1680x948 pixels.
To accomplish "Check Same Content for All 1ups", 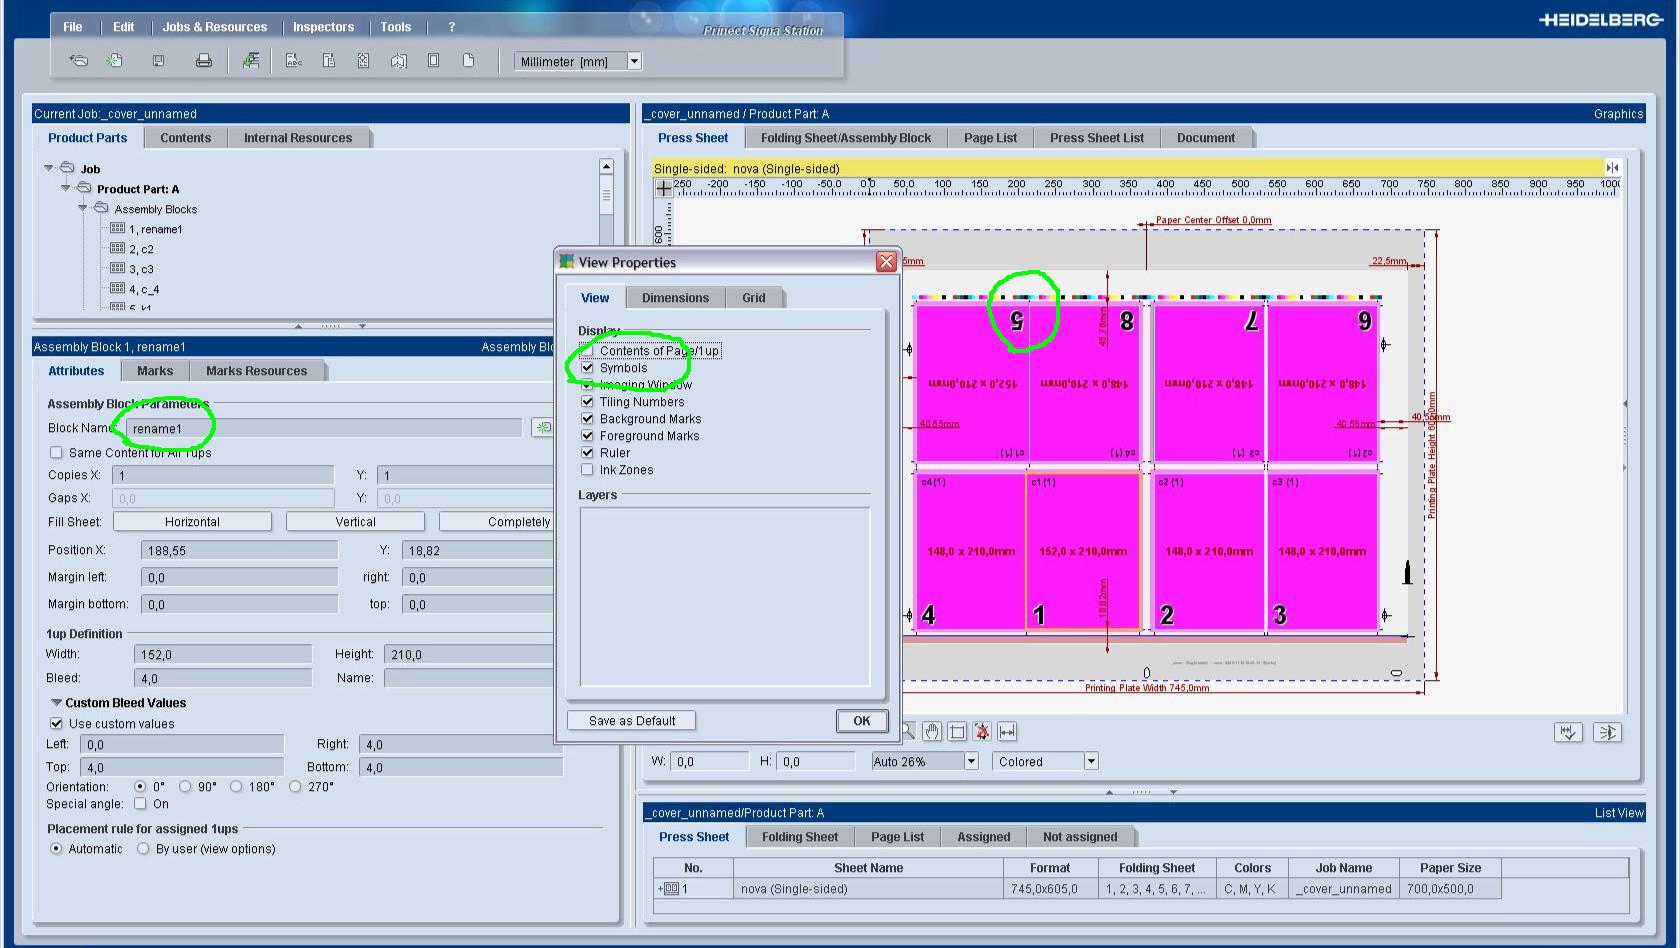I will (x=56, y=453).
